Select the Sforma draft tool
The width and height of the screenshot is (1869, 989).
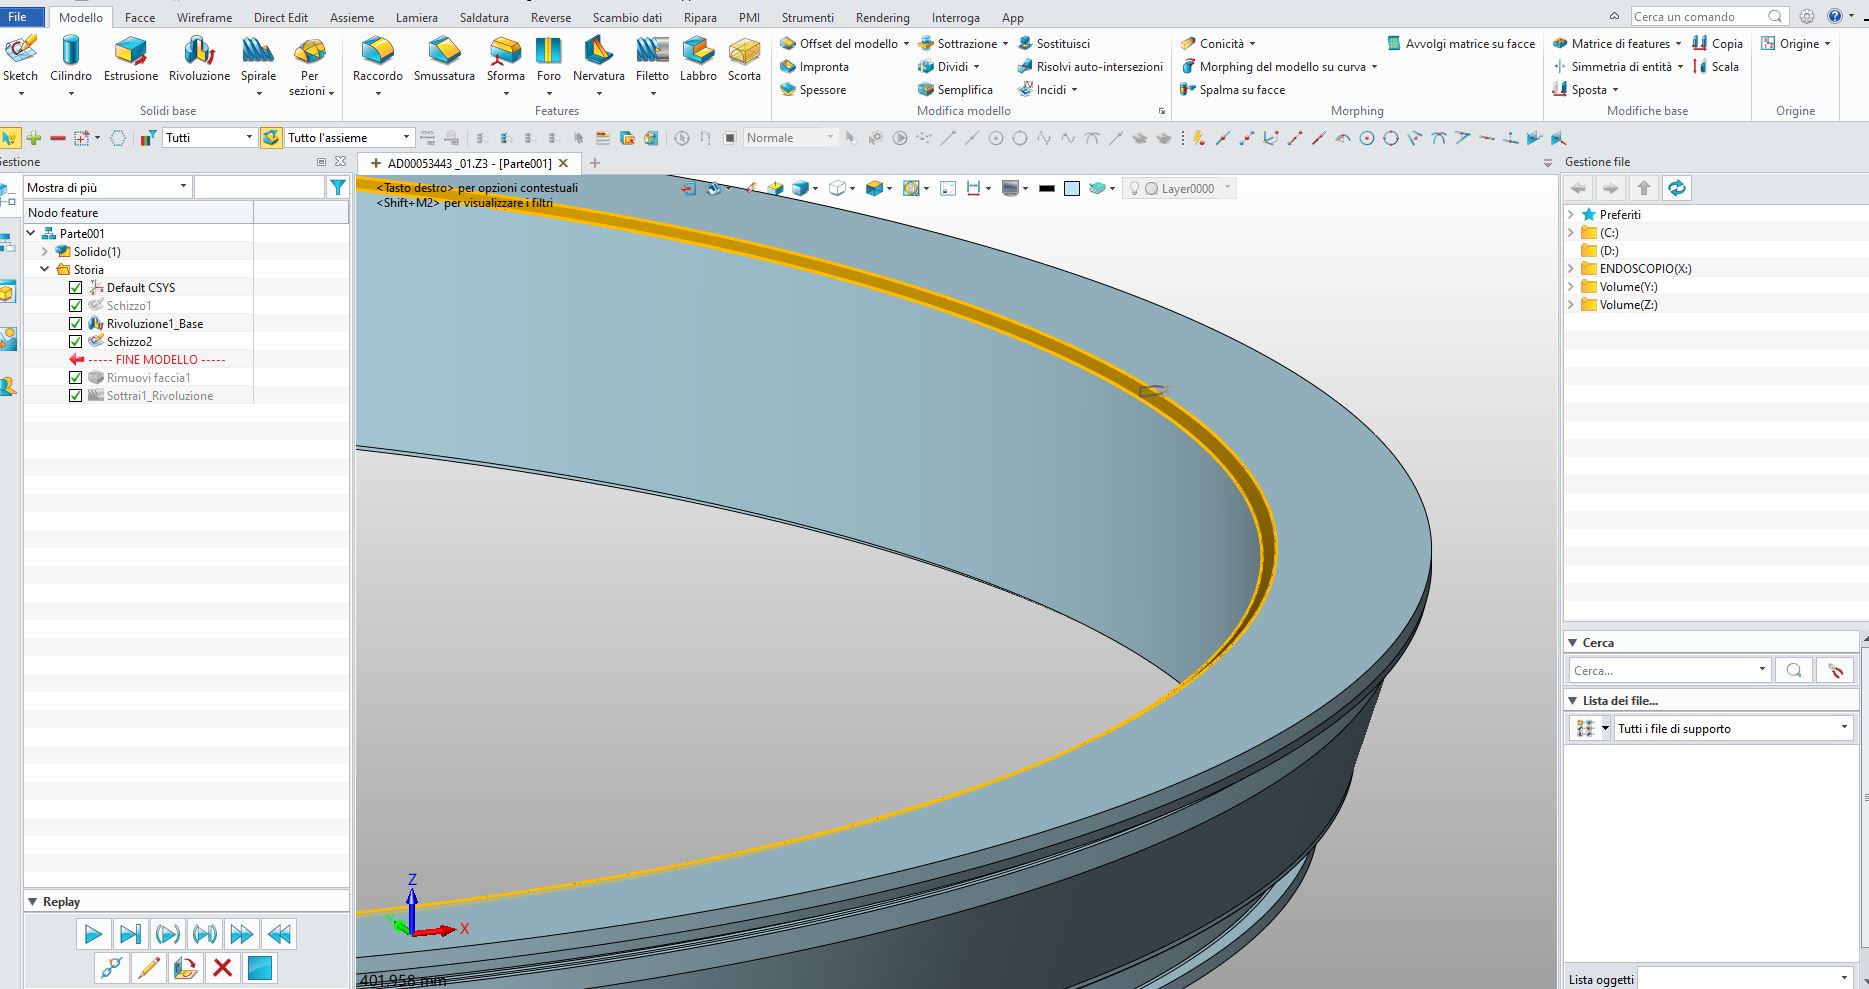(505, 58)
